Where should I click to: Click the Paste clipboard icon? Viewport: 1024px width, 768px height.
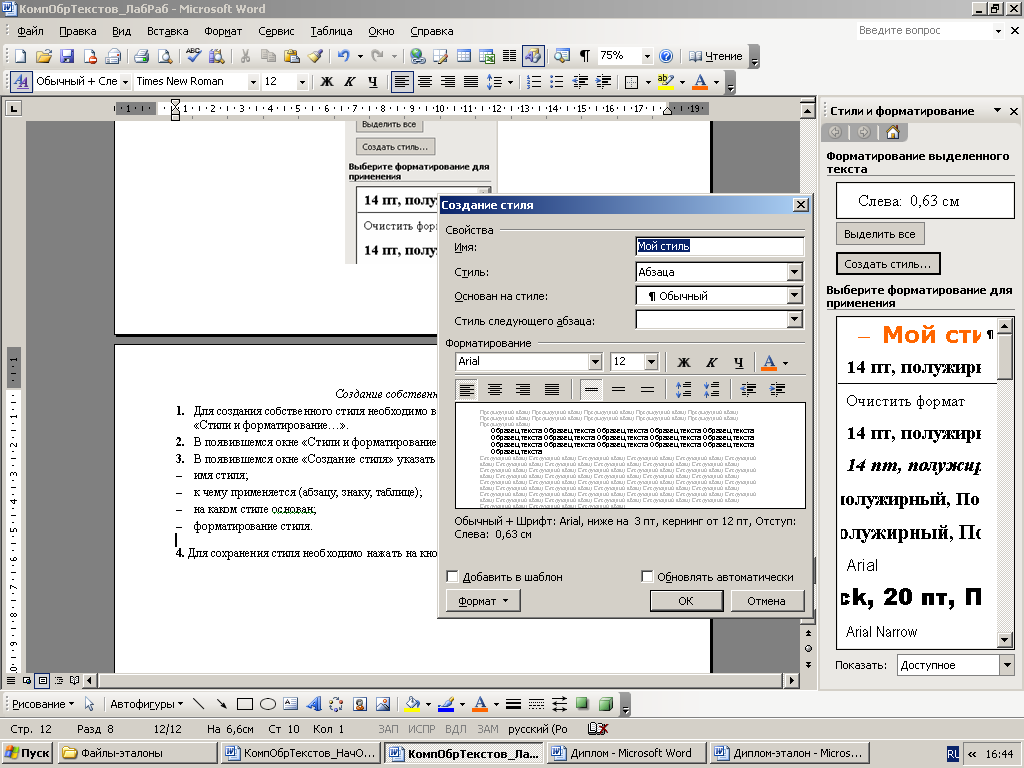291,57
